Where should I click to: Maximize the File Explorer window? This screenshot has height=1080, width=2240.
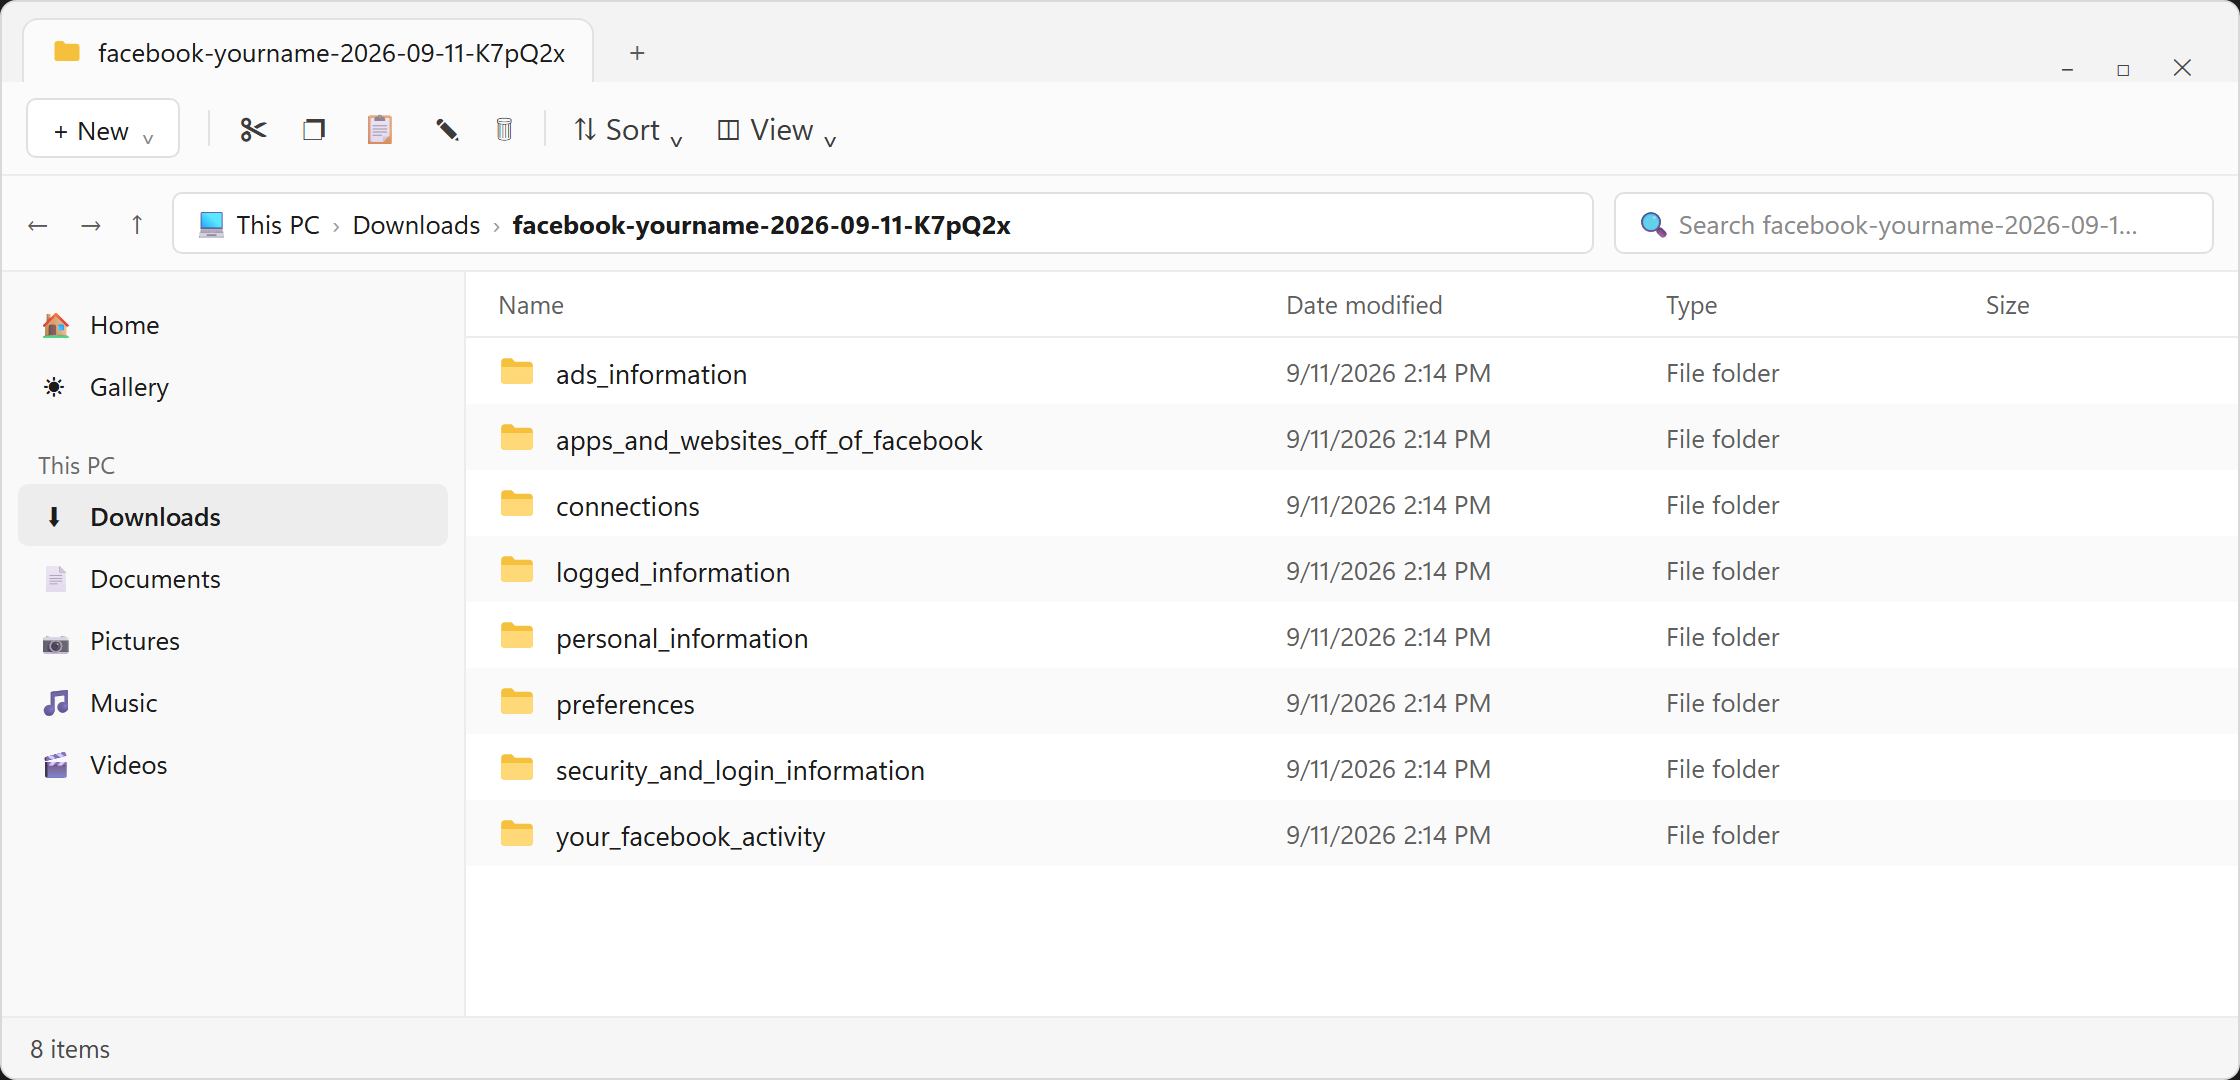pos(2123,69)
